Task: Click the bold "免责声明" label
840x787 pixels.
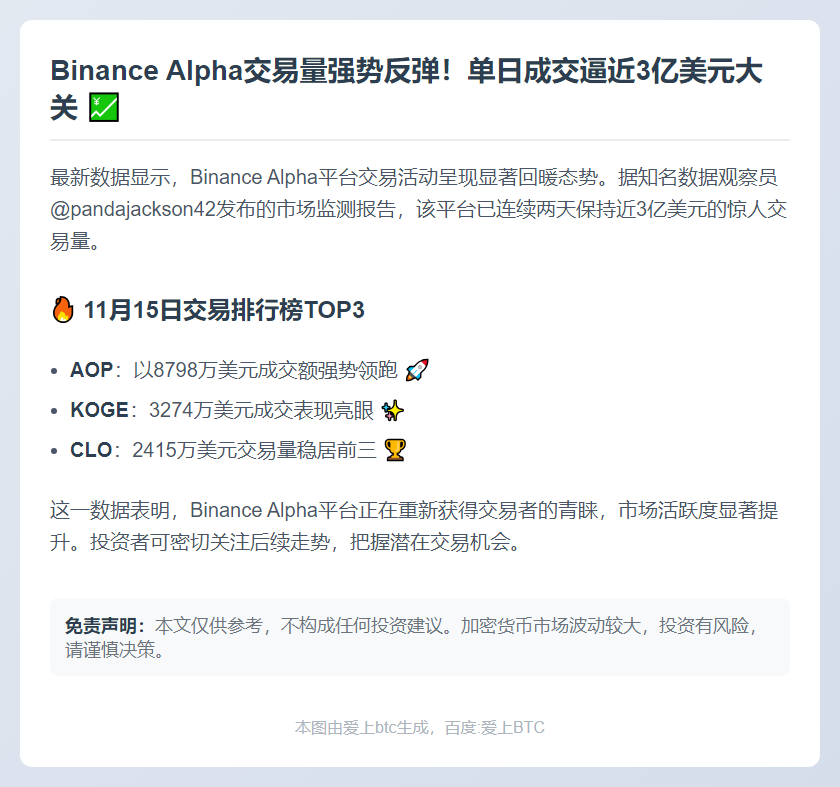Action: click(105, 626)
